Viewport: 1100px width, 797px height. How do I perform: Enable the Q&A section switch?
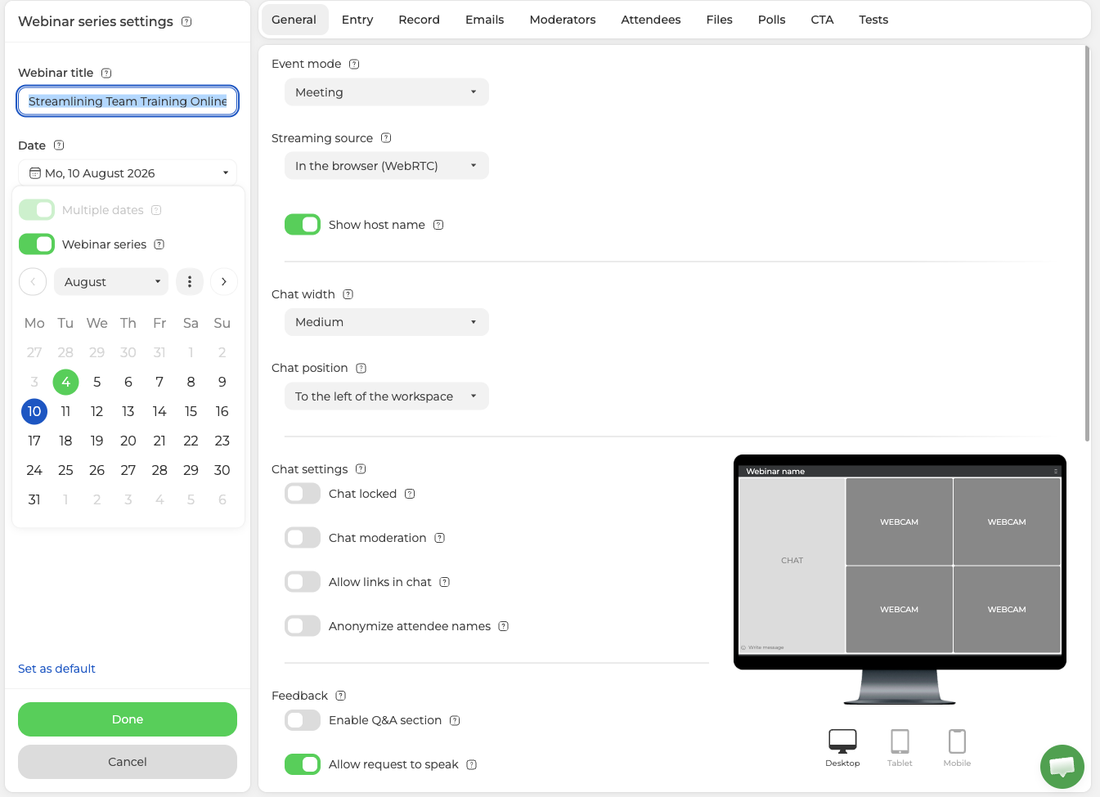tap(302, 721)
